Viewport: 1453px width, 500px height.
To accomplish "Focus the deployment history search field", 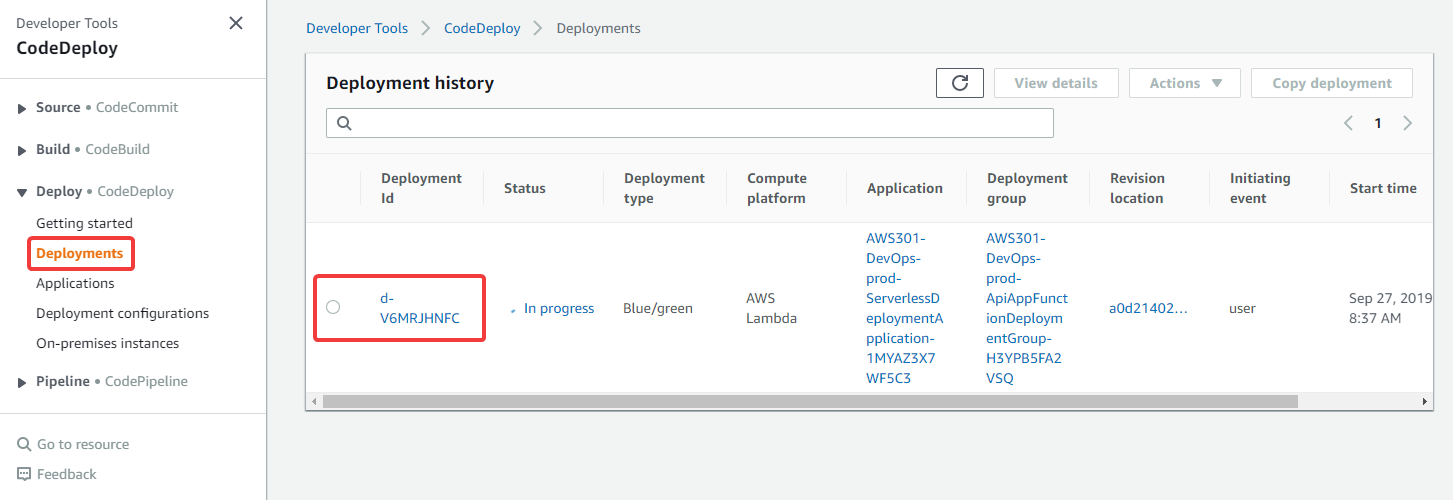I will tap(690, 123).
